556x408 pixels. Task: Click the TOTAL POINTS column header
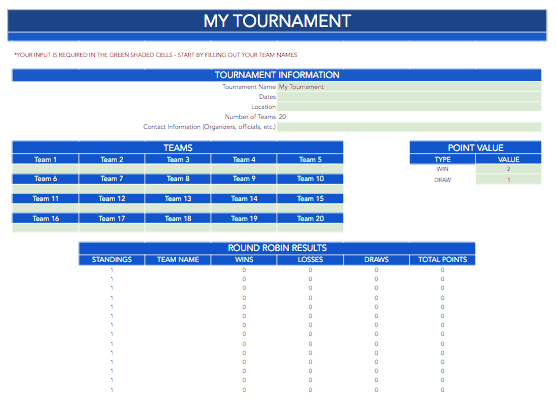pos(442,259)
